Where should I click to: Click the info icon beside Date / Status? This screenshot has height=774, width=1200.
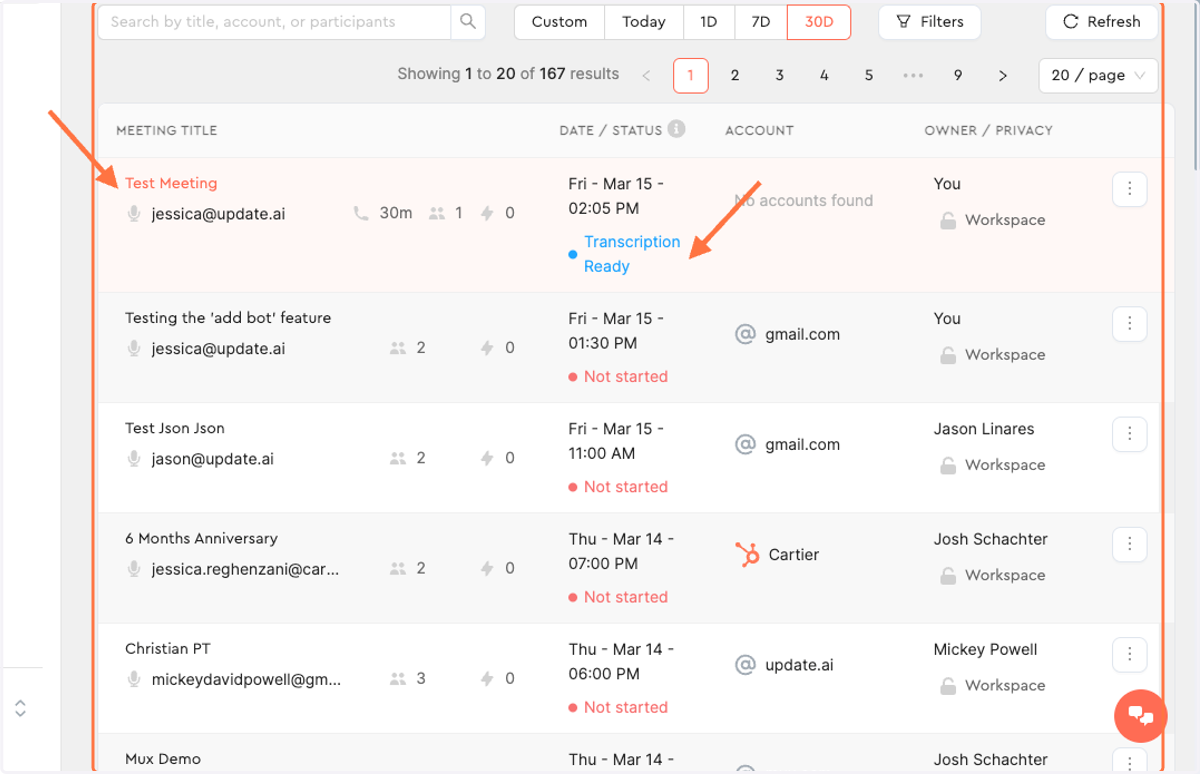[x=677, y=129]
